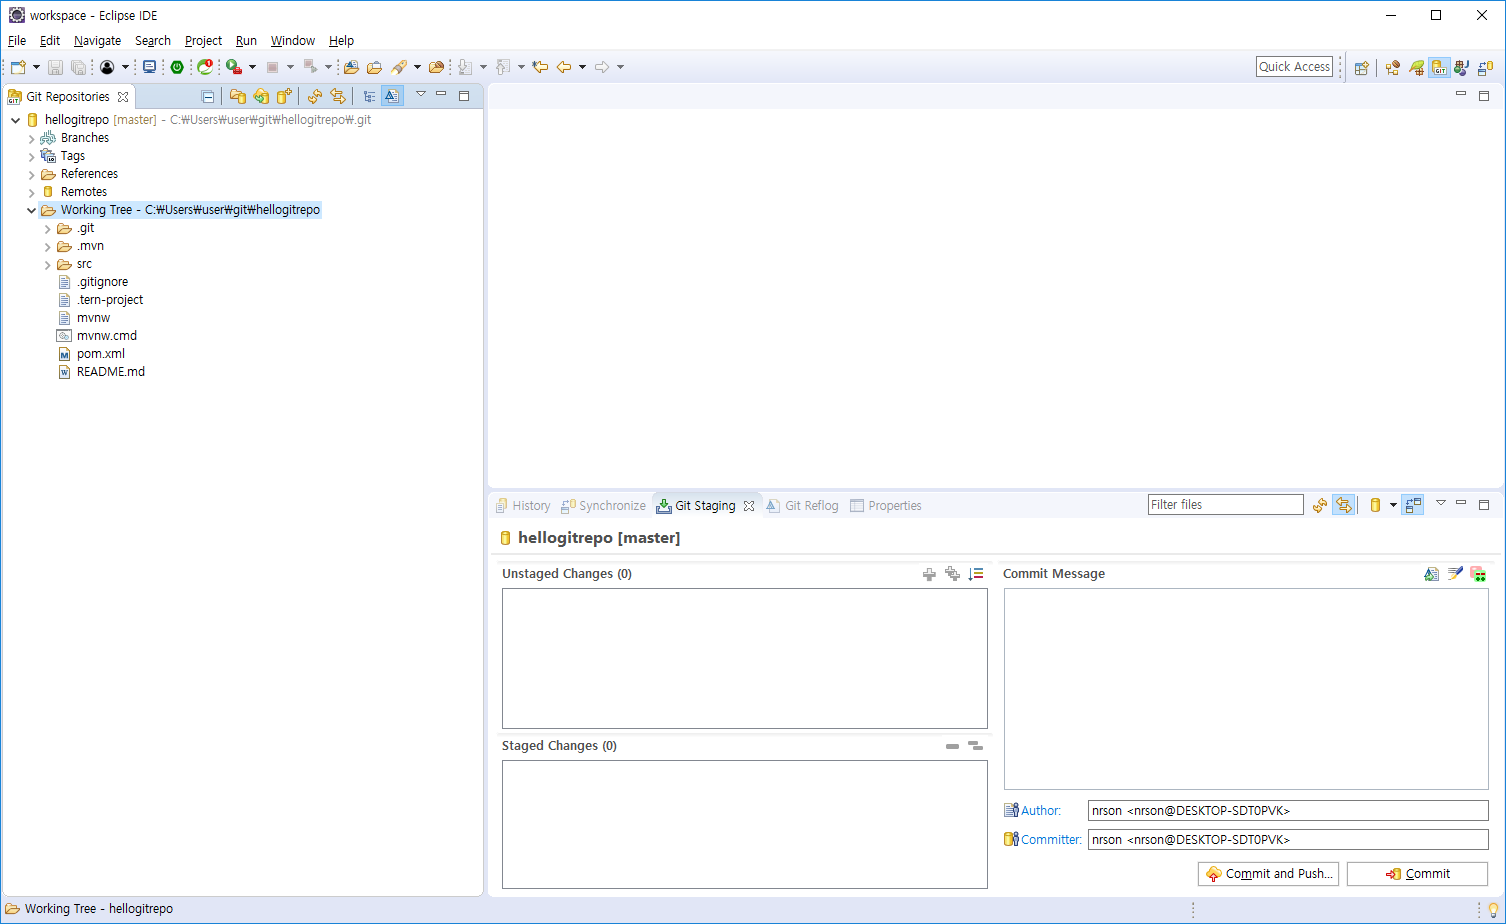Select README.md in the working tree
This screenshot has height=924, width=1506.
(110, 372)
